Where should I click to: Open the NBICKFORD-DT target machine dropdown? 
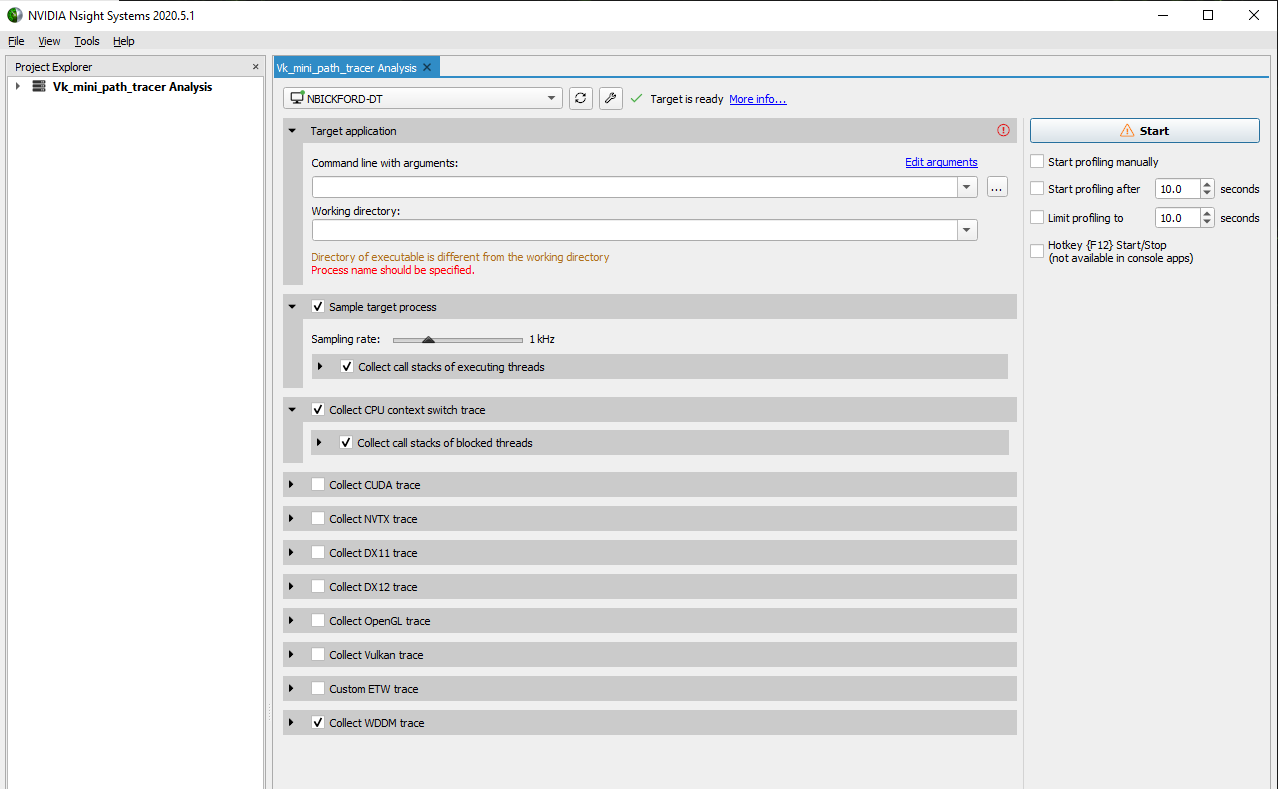(x=550, y=97)
